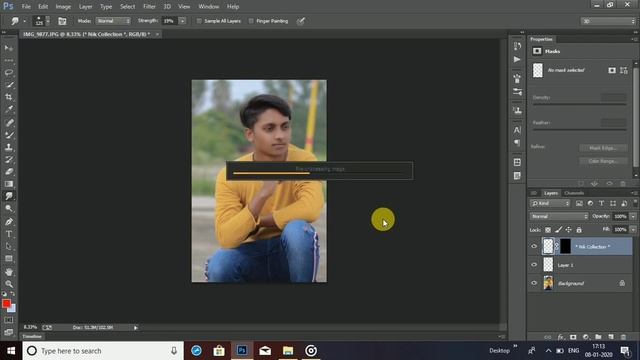Create new adjustment layer icon
The image size is (640, 360).
pos(586,337)
